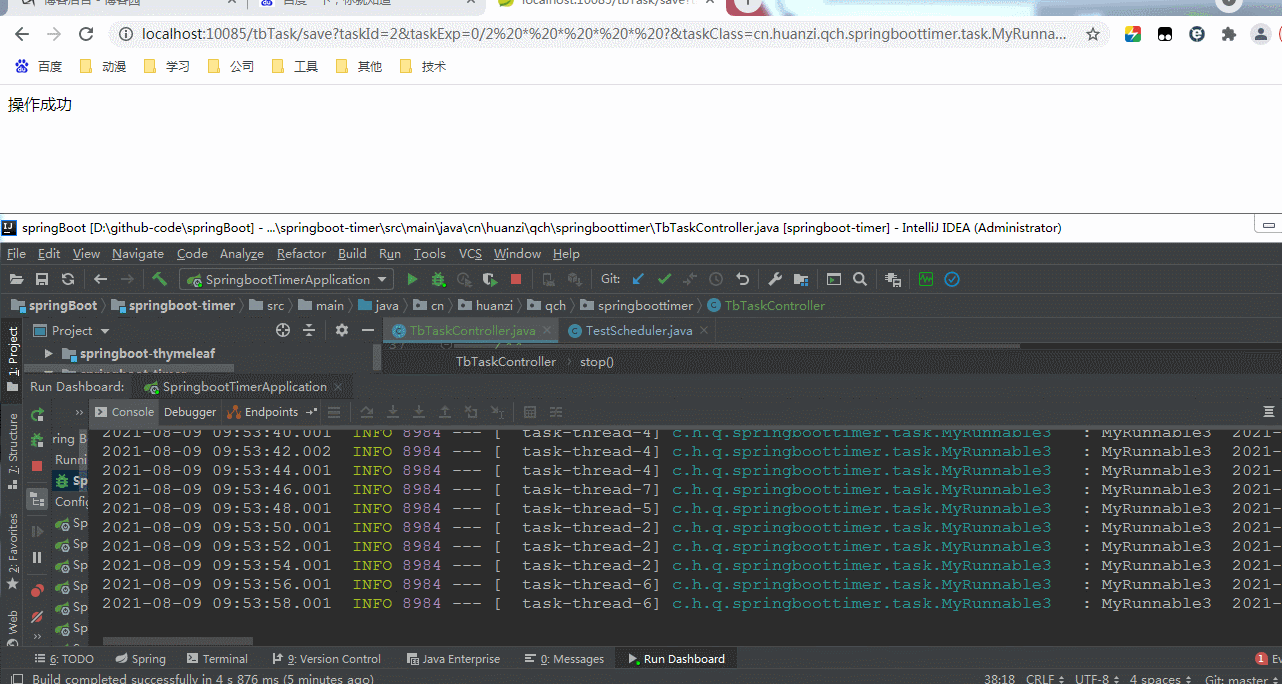Click the browser address bar URL
This screenshot has height=684, width=1282.
click(x=604, y=34)
